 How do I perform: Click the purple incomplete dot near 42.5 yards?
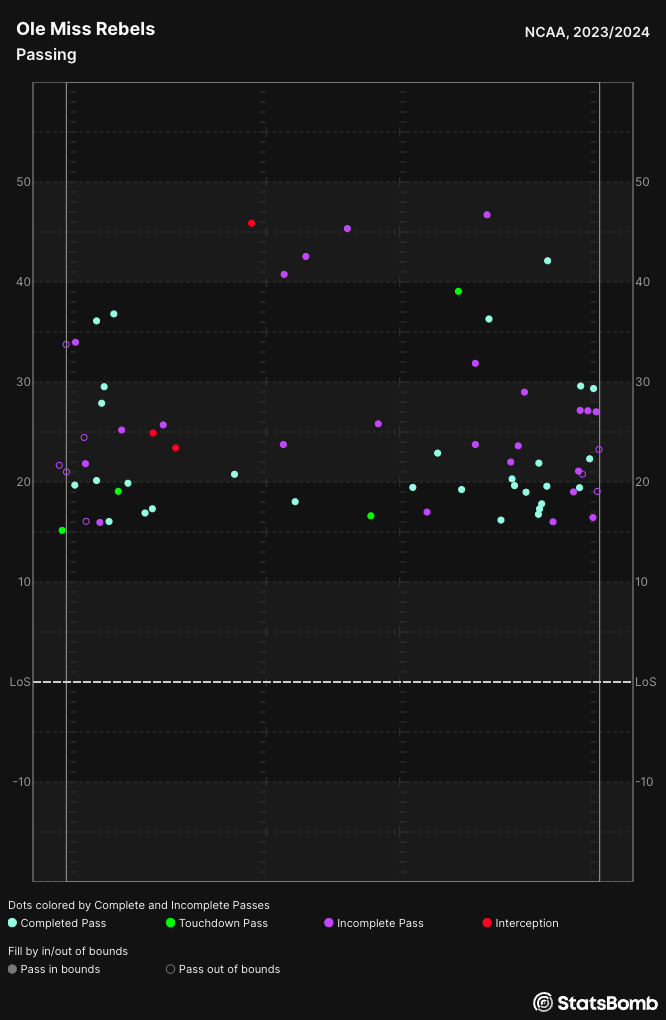306,257
